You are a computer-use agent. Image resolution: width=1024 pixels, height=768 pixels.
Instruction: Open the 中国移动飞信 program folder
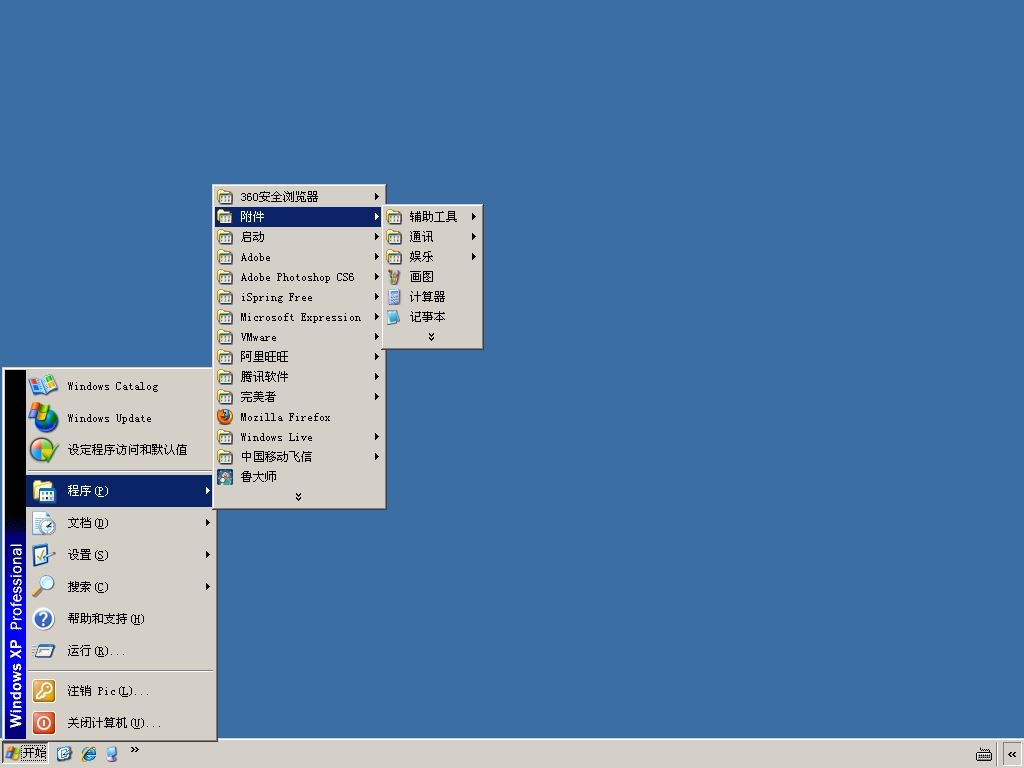tap(298, 456)
